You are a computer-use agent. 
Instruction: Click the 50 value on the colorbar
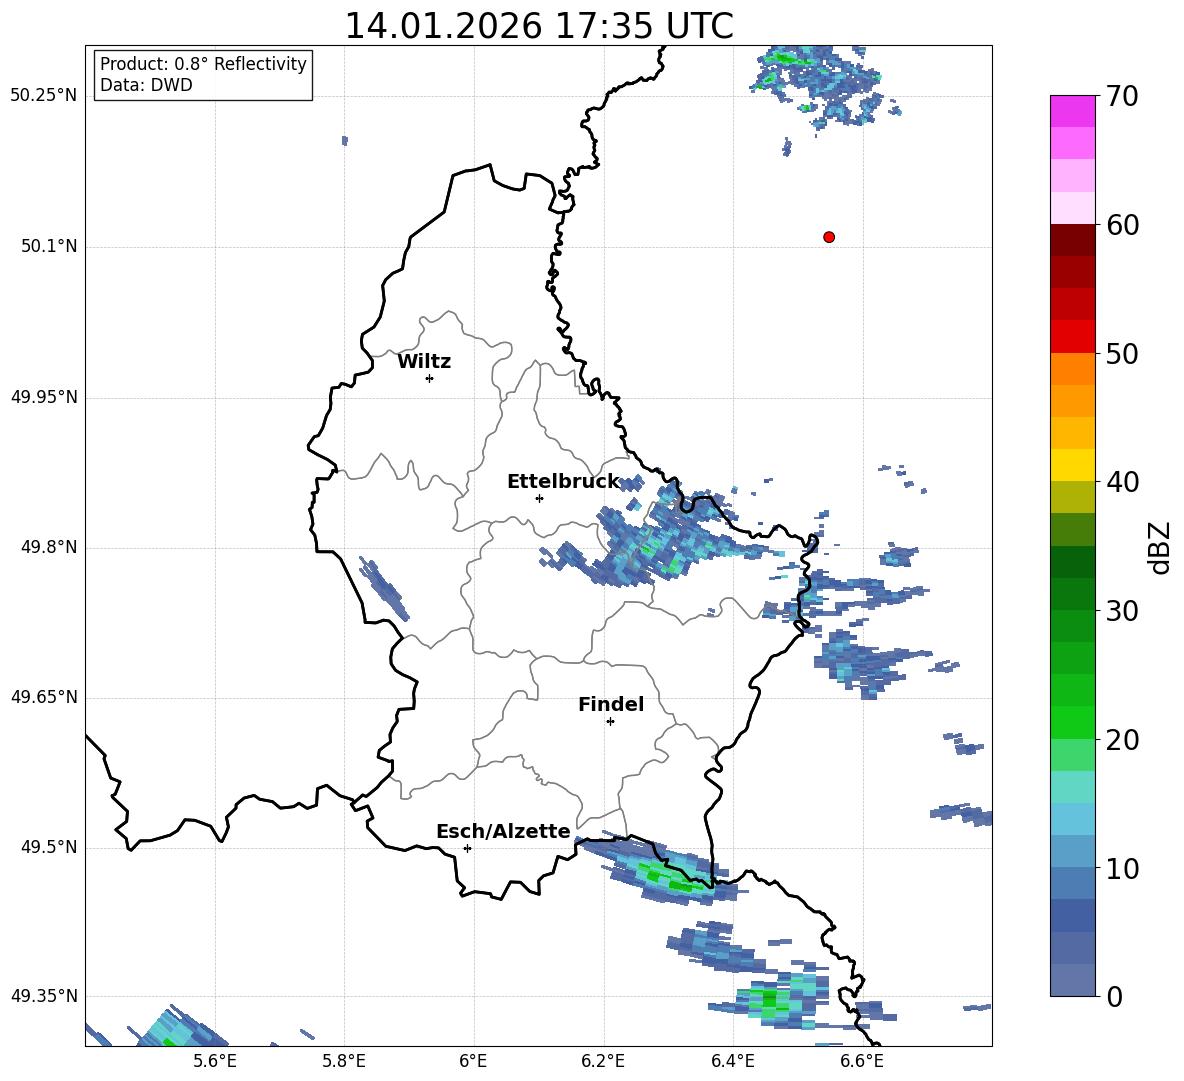1122,354
